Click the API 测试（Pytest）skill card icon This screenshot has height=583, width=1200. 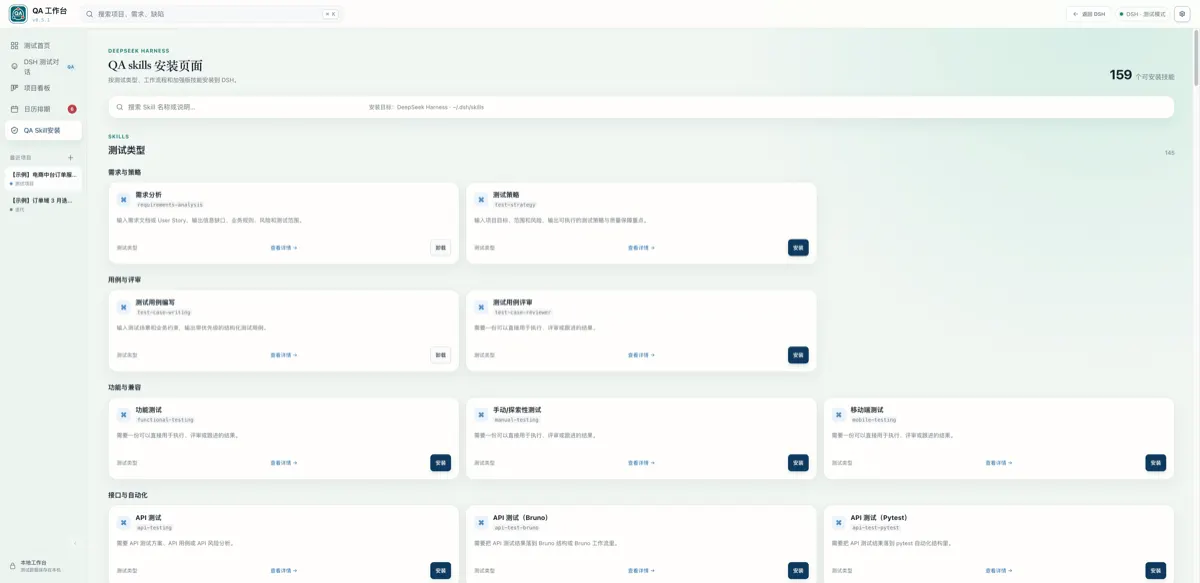click(x=839, y=522)
